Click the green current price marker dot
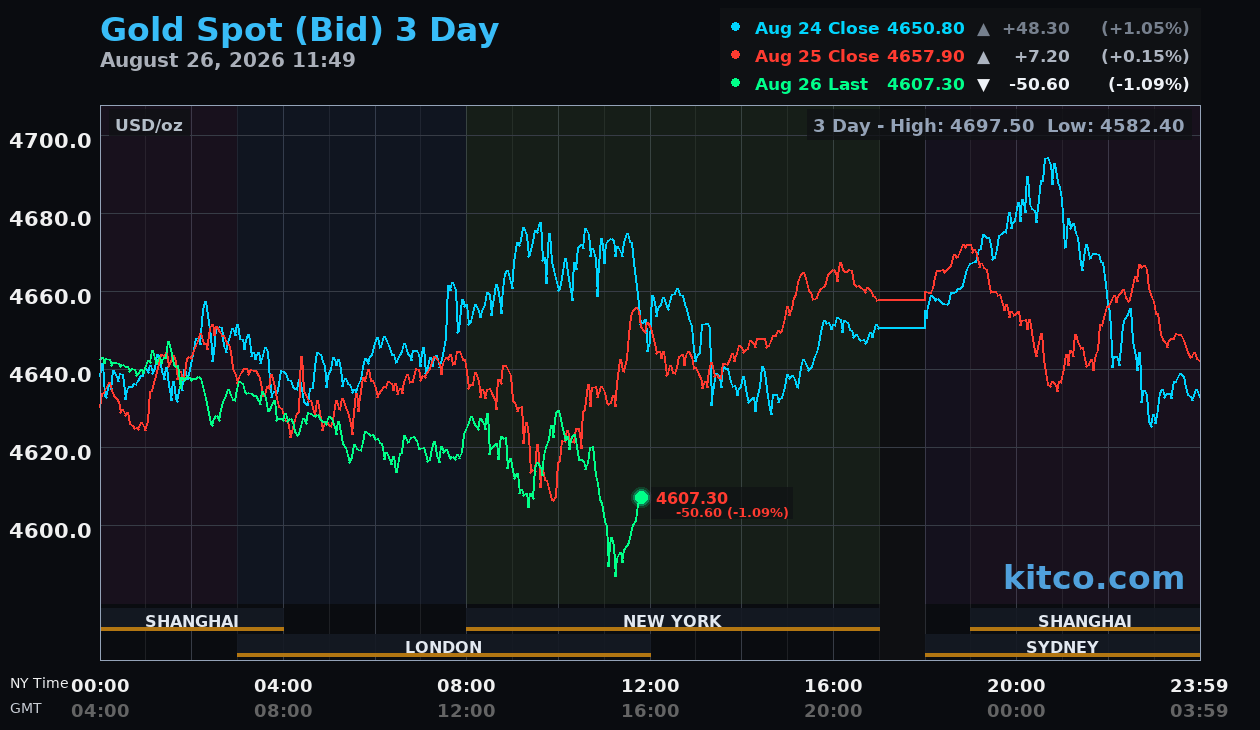 click(x=641, y=497)
